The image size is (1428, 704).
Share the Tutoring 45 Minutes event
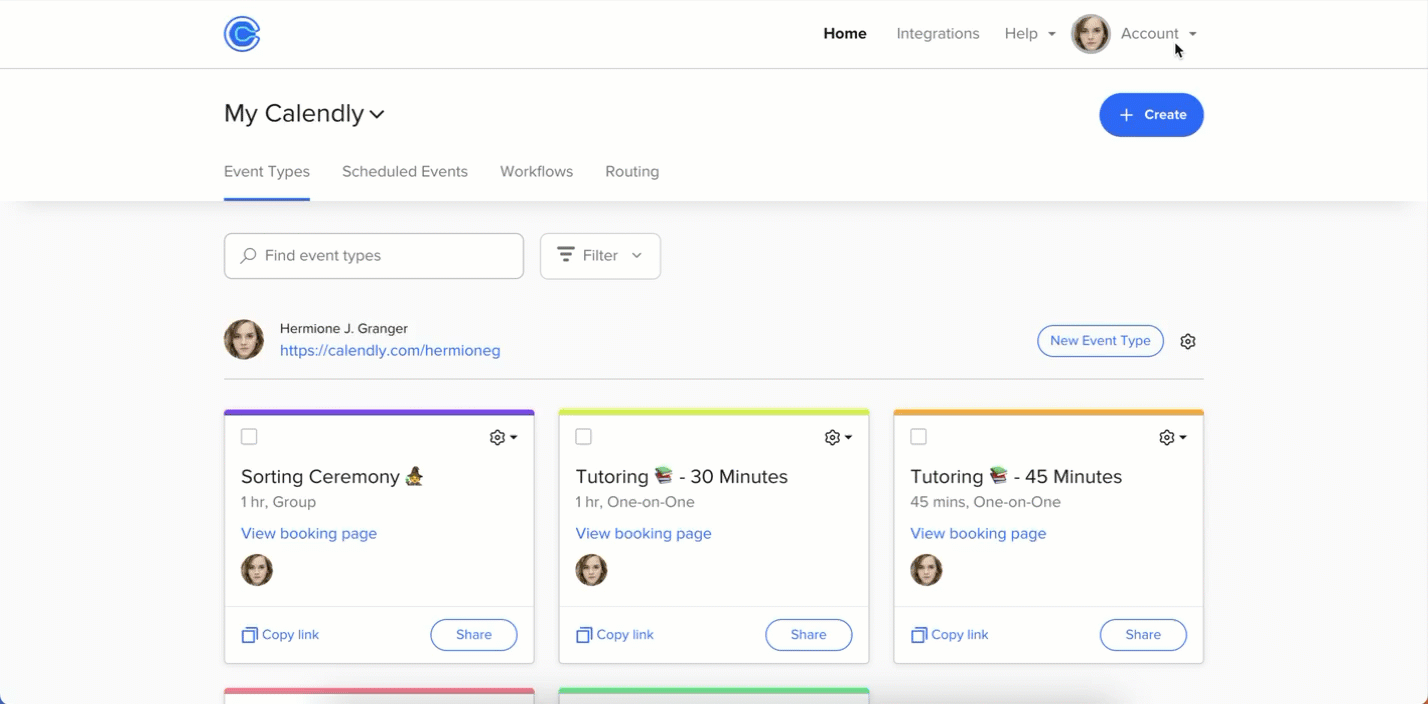coord(1143,635)
